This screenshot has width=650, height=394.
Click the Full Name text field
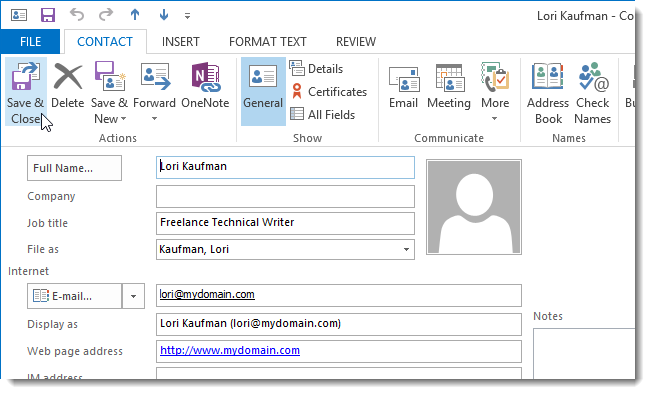click(x=285, y=167)
